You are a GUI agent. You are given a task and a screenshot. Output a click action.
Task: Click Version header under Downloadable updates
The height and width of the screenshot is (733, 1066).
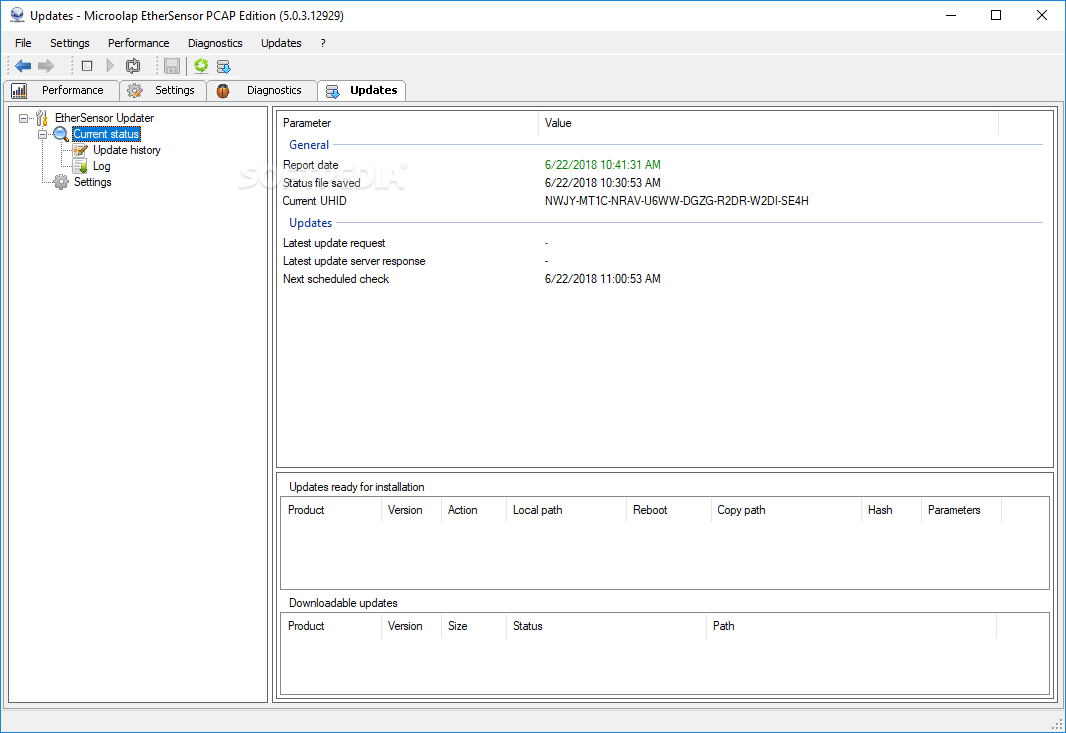click(411, 626)
